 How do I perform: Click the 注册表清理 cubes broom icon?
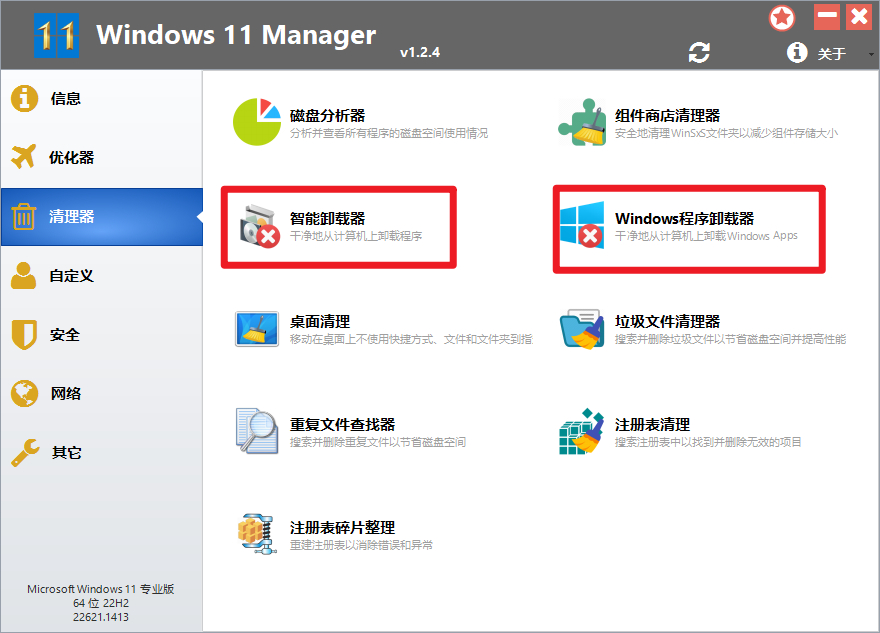[x=581, y=431]
